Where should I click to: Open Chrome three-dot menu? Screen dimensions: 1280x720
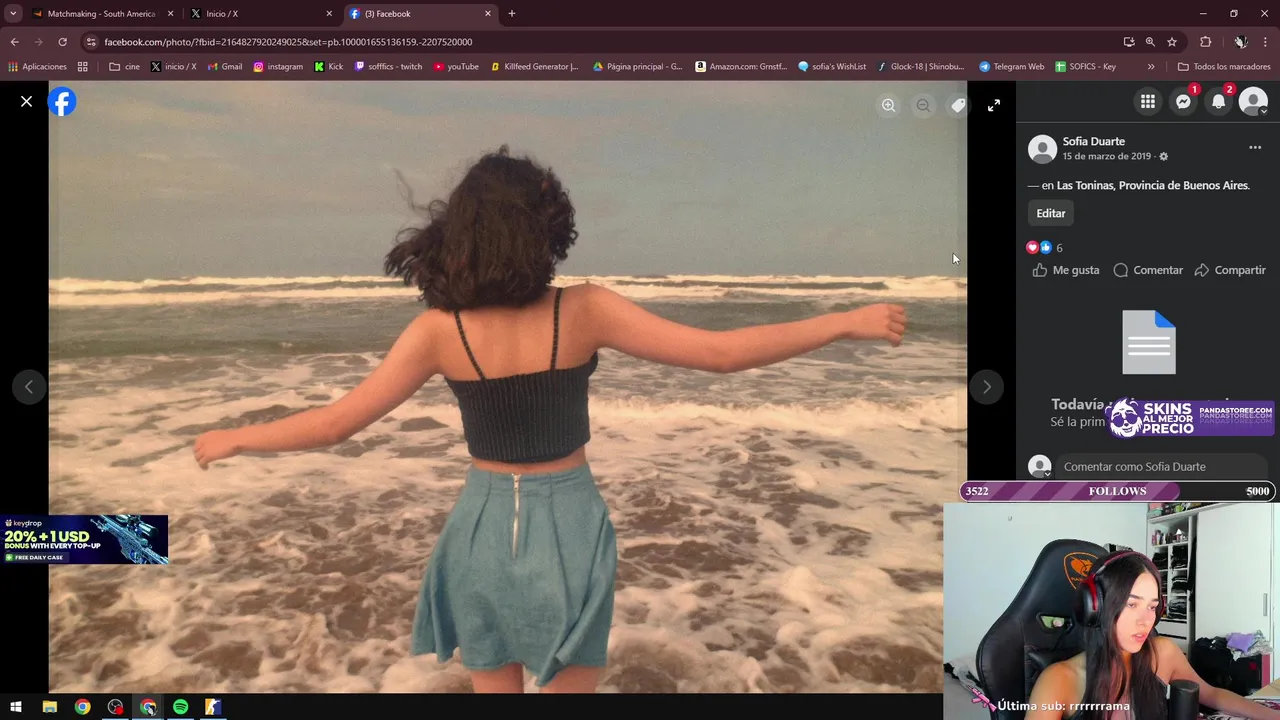coord(1266,42)
